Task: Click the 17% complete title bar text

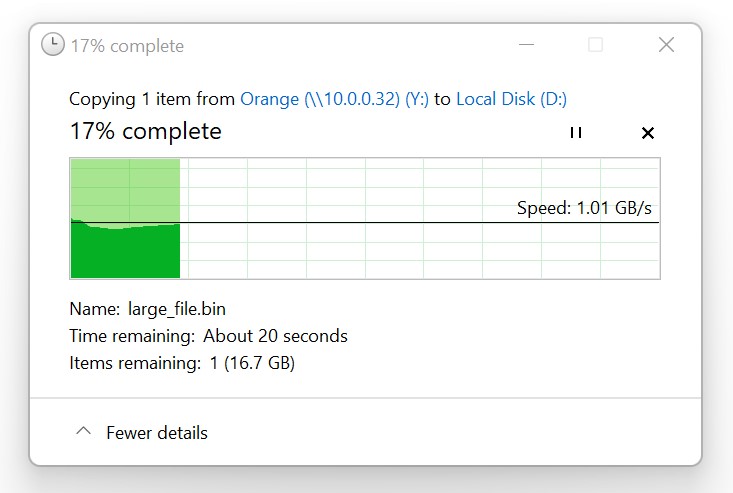Action: tap(127, 46)
